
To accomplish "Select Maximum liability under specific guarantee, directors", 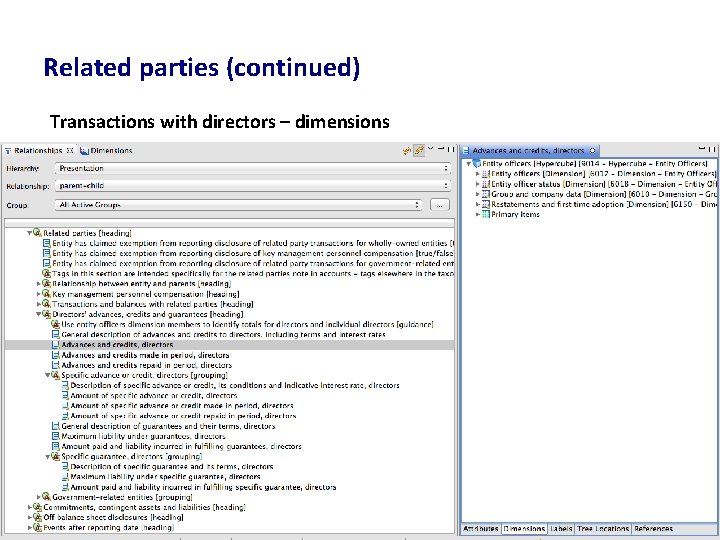I will pos(165,477).
